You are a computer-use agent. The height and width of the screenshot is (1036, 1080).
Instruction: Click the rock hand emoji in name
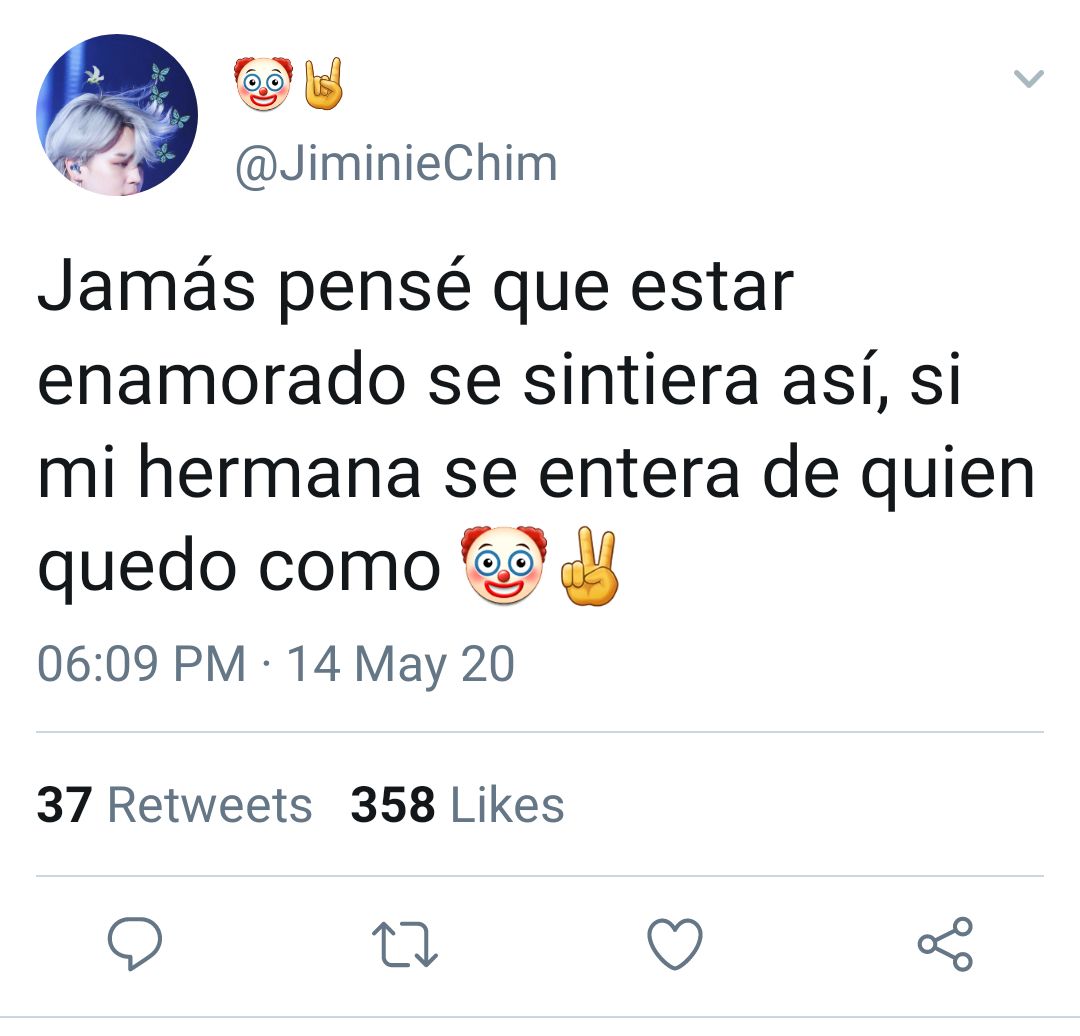click(323, 83)
